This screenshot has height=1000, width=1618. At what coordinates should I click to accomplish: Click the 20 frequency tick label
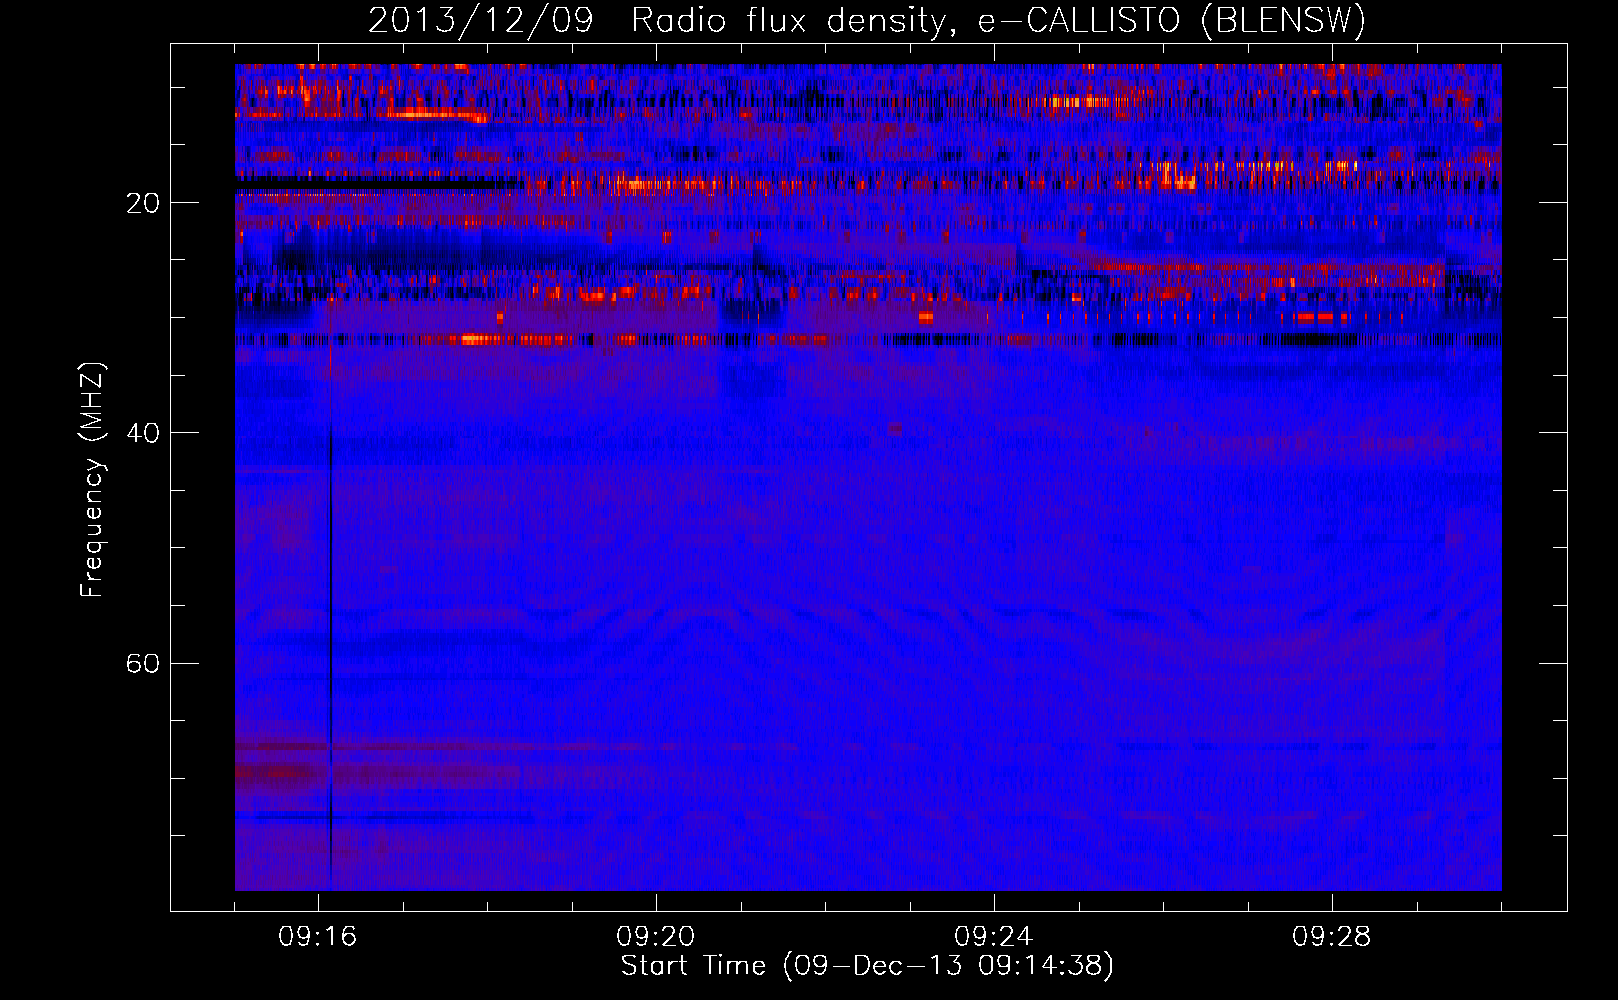click(x=143, y=203)
